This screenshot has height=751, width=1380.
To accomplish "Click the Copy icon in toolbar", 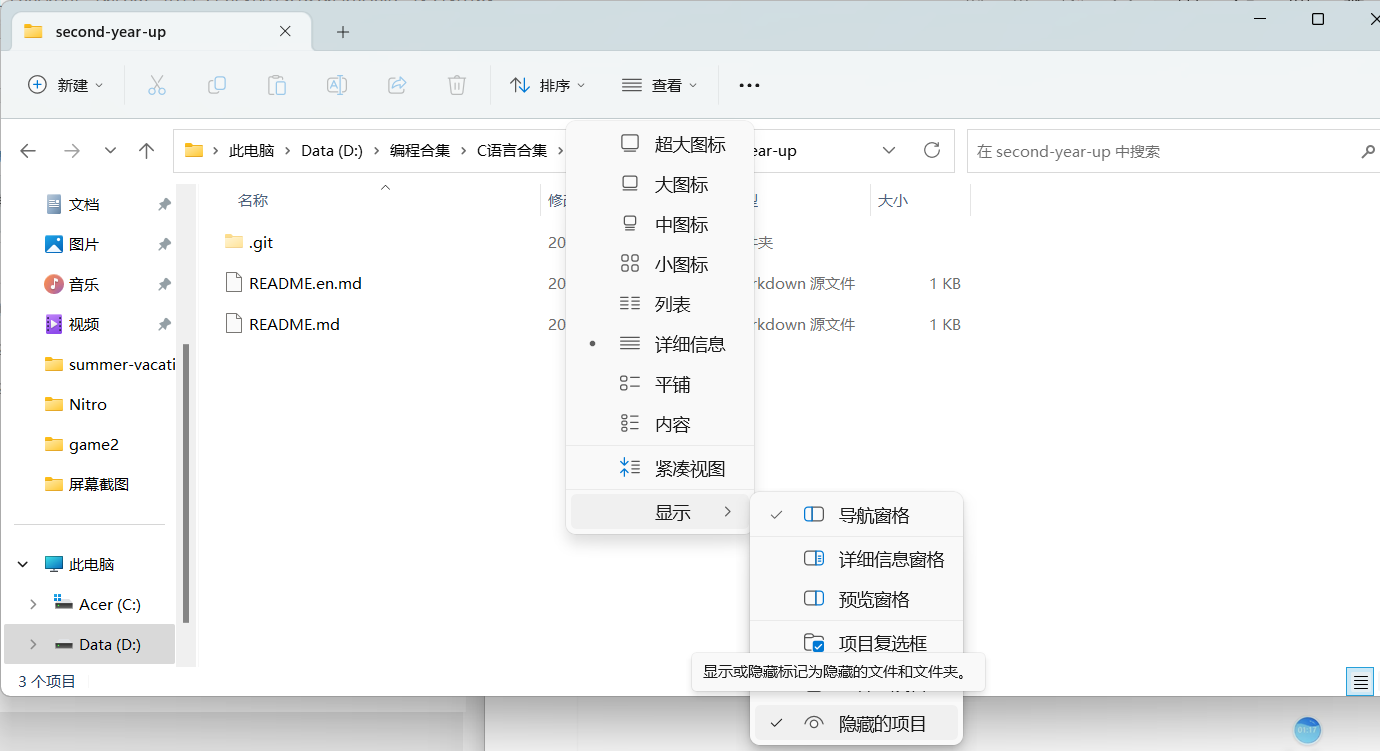I will click(x=217, y=85).
